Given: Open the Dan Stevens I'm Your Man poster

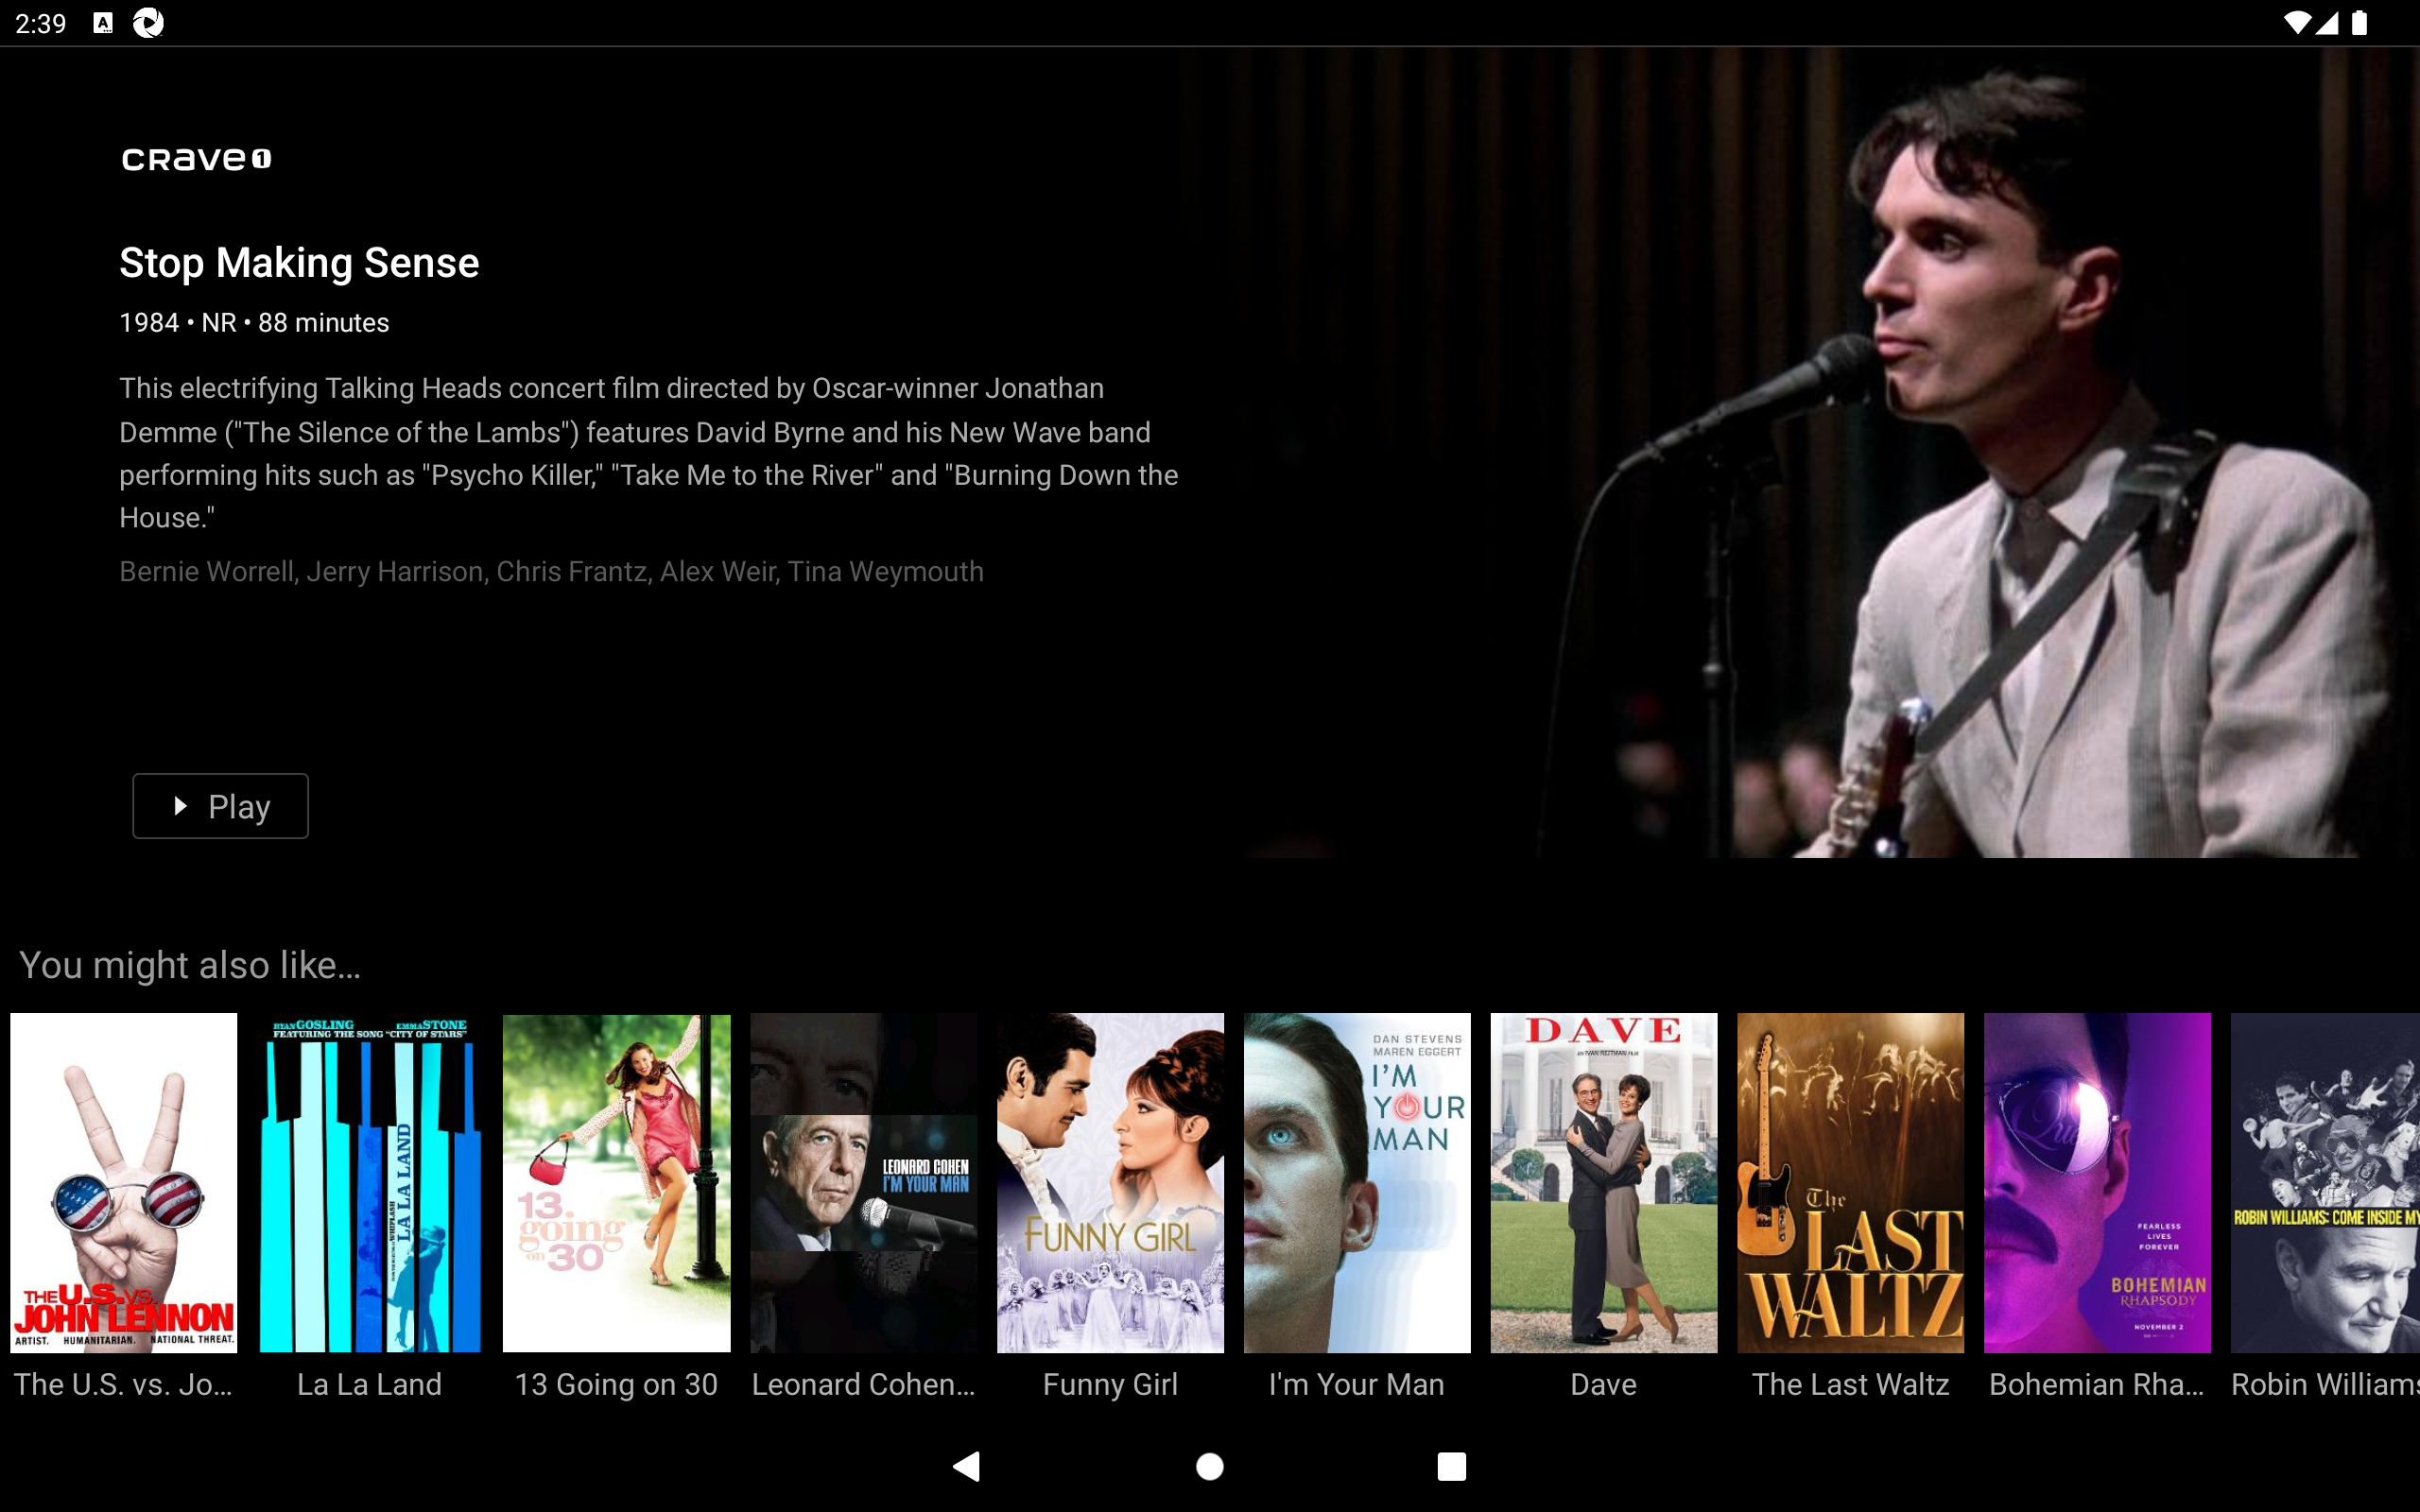Looking at the screenshot, I should tap(1357, 1183).
